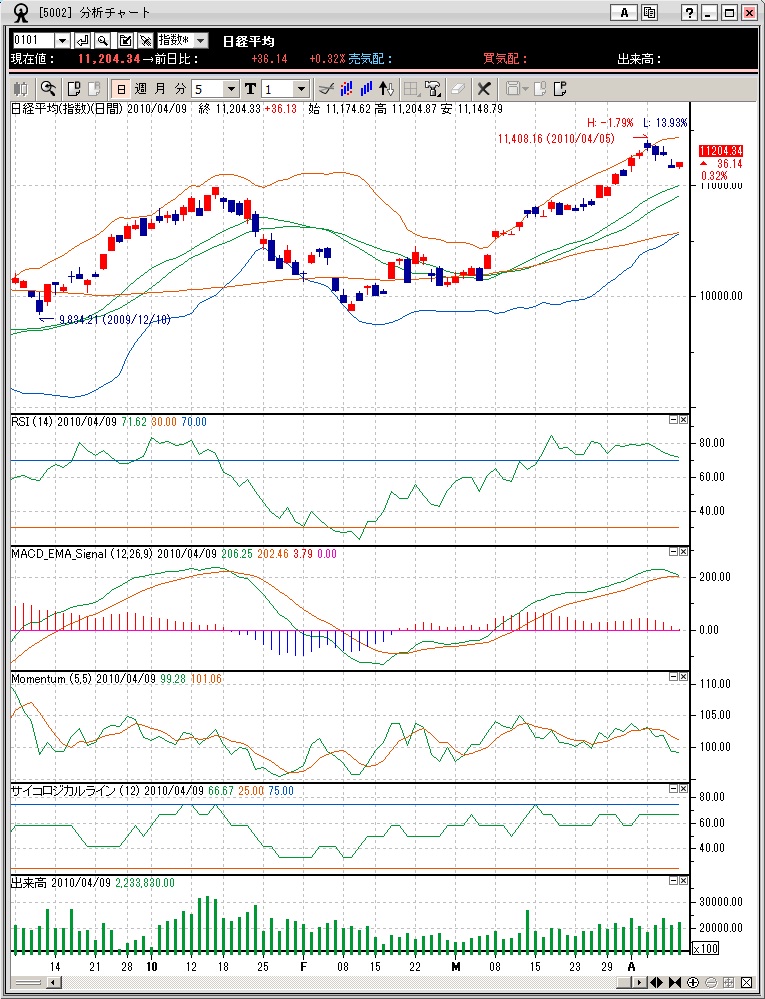Click the magnifier zoom tool in chart toolbar
Image resolution: width=765 pixels, height=999 pixels.
tap(46, 89)
